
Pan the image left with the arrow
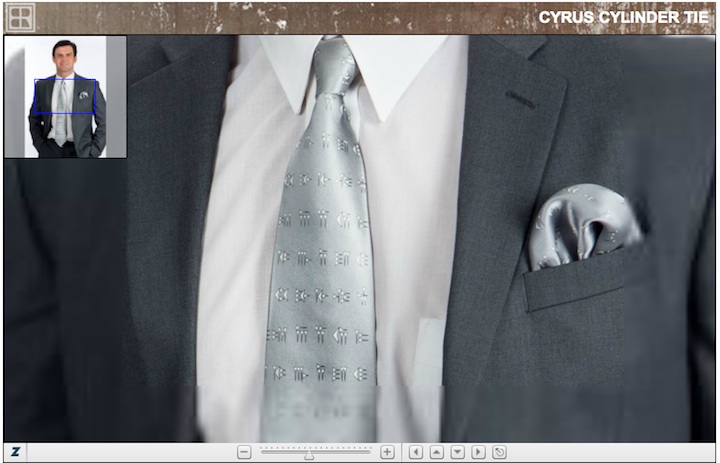pyautogui.click(x=416, y=452)
